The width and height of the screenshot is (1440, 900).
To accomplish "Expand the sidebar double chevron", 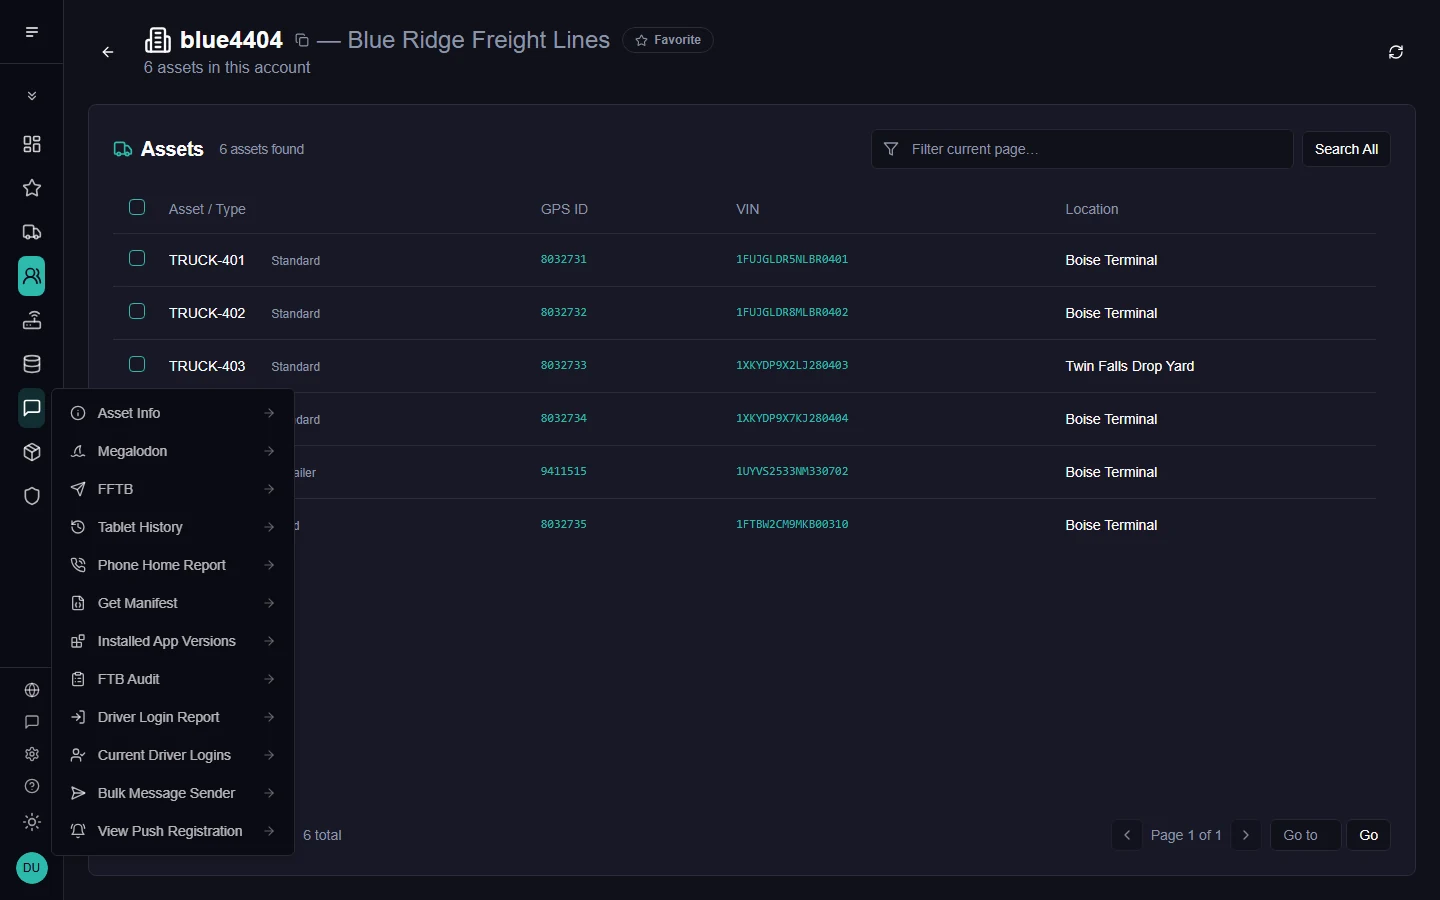I will pyautogui.click(x=32, y=96).
